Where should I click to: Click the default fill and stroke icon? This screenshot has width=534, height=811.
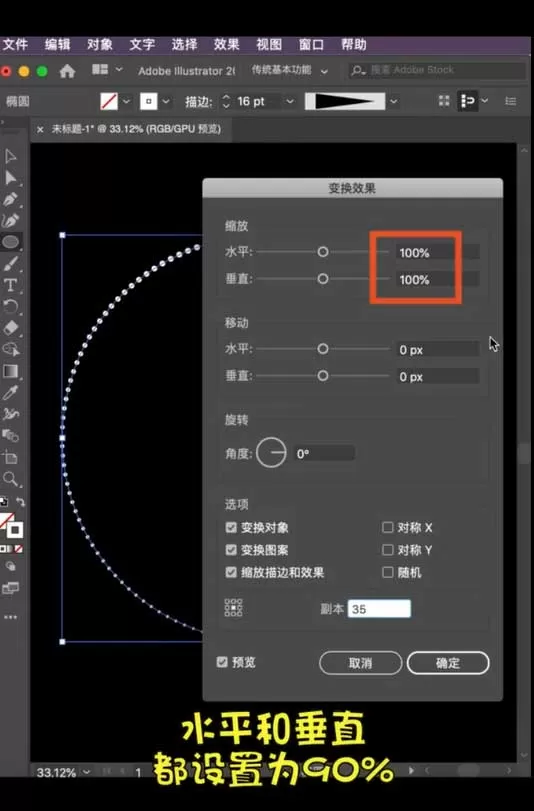4,502
